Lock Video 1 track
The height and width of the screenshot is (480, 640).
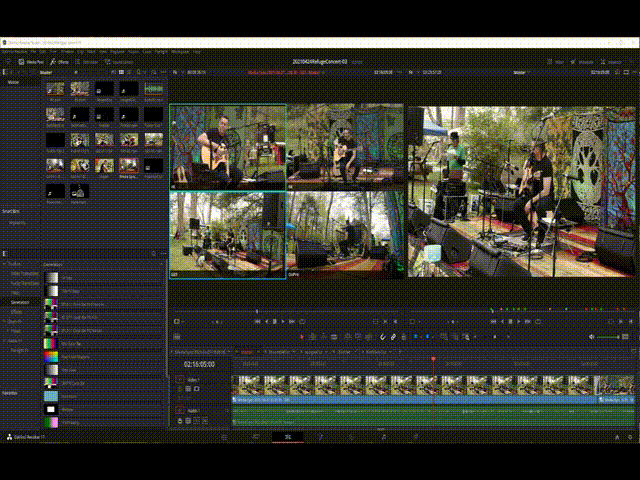point(182,388)
